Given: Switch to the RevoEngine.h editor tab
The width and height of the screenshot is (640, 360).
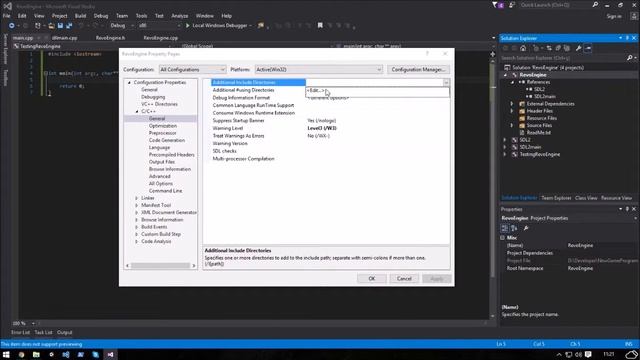Looking at the screenshot, I should pyautogui.click(x=110, y=38).
